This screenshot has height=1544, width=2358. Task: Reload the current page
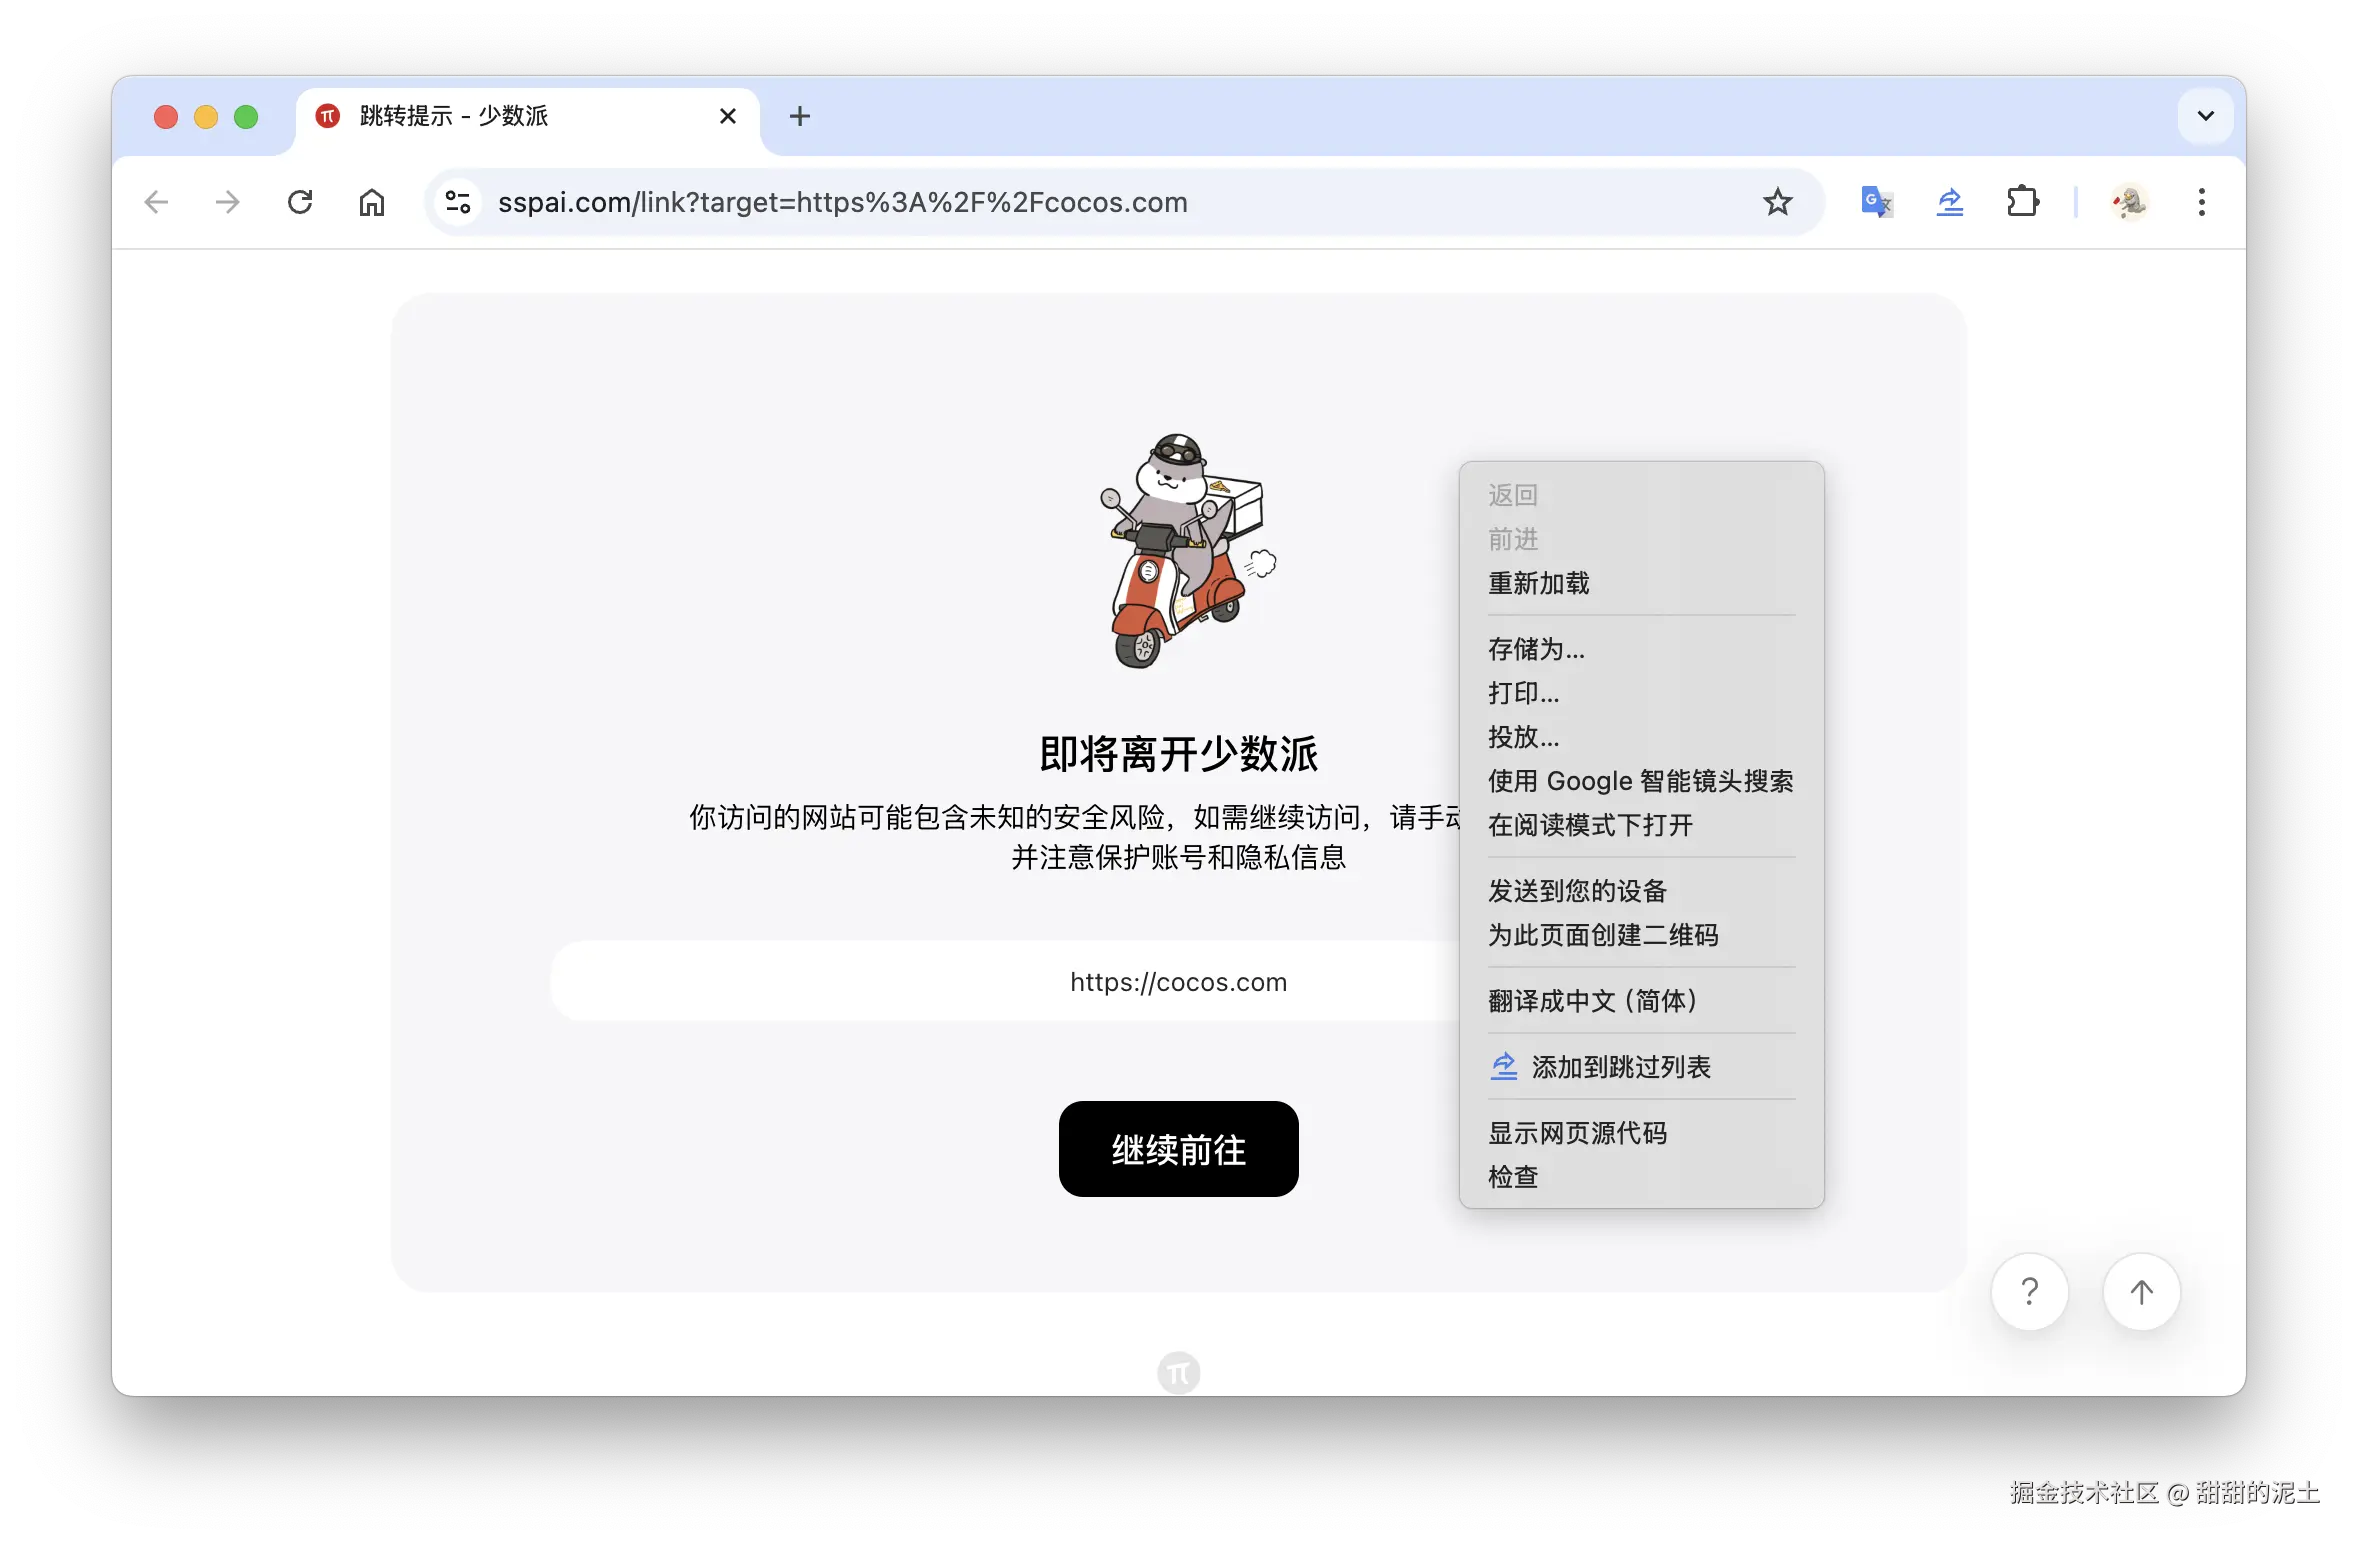[300, 202]
